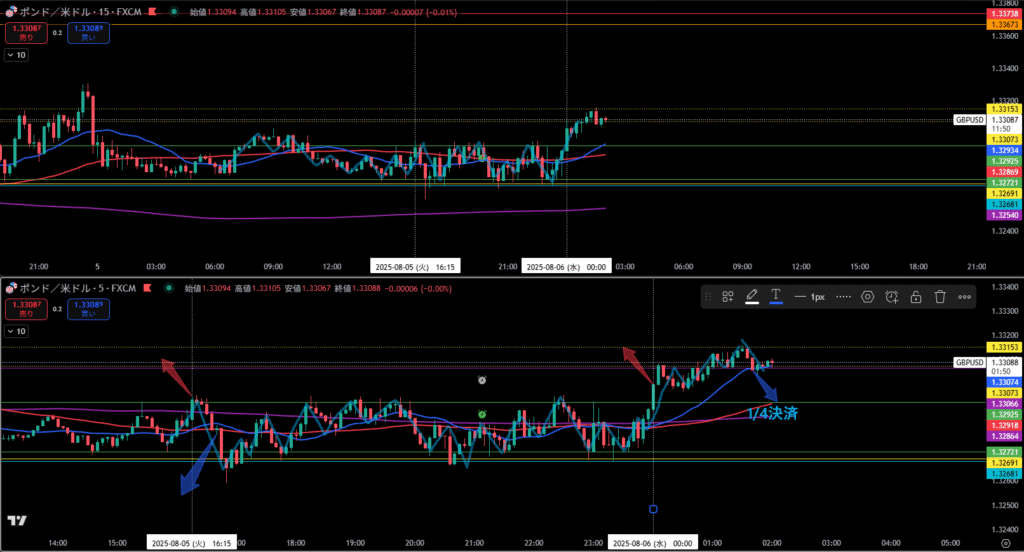Viewport: 1024px width, 552px height.
Task: Click the 買い buy button in 15-minute chart
Action: coord(88,33)
